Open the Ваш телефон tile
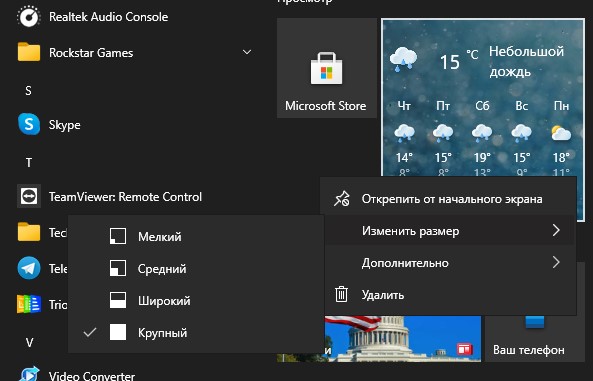Image resolution: width=593 pixels, height=381 pixels. pyautogui.click(x=535, y=339)
